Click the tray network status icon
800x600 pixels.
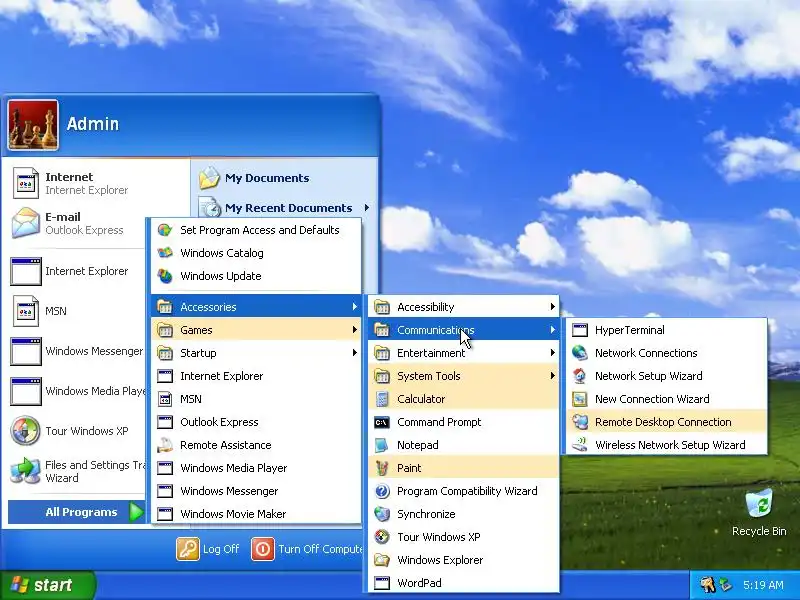[726, 585]
